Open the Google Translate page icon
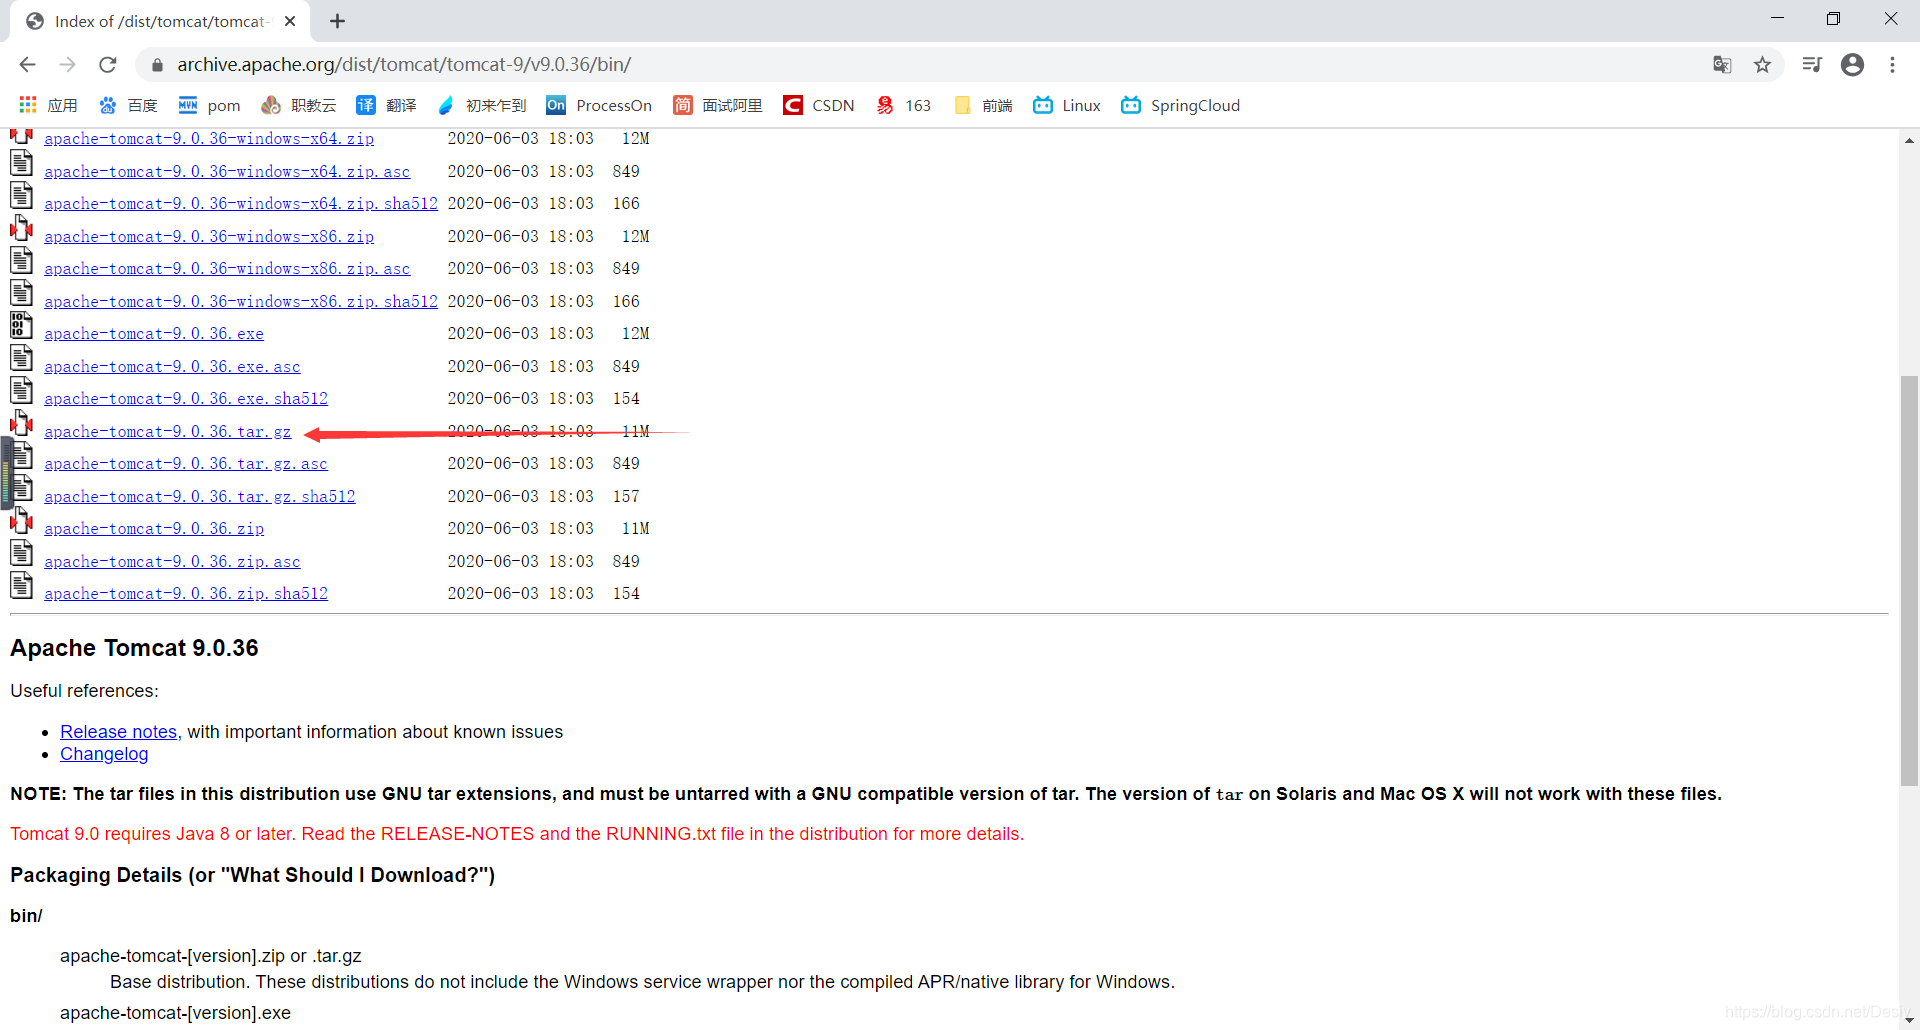This screenshot has height=1030, width=1920. tap(1722, 65)
